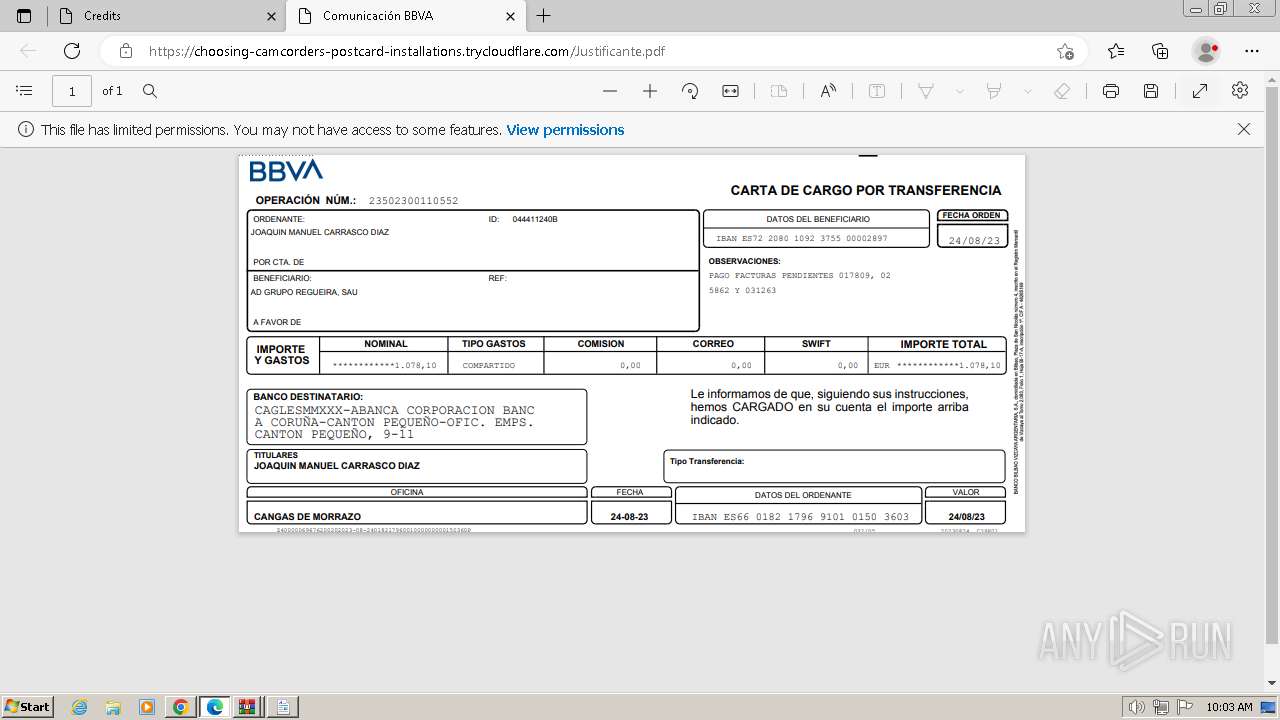This screenshot has width=1280, height=720.
Task: Click the Importe Total EUR 1.078,10 value
Action: [937, 366]
